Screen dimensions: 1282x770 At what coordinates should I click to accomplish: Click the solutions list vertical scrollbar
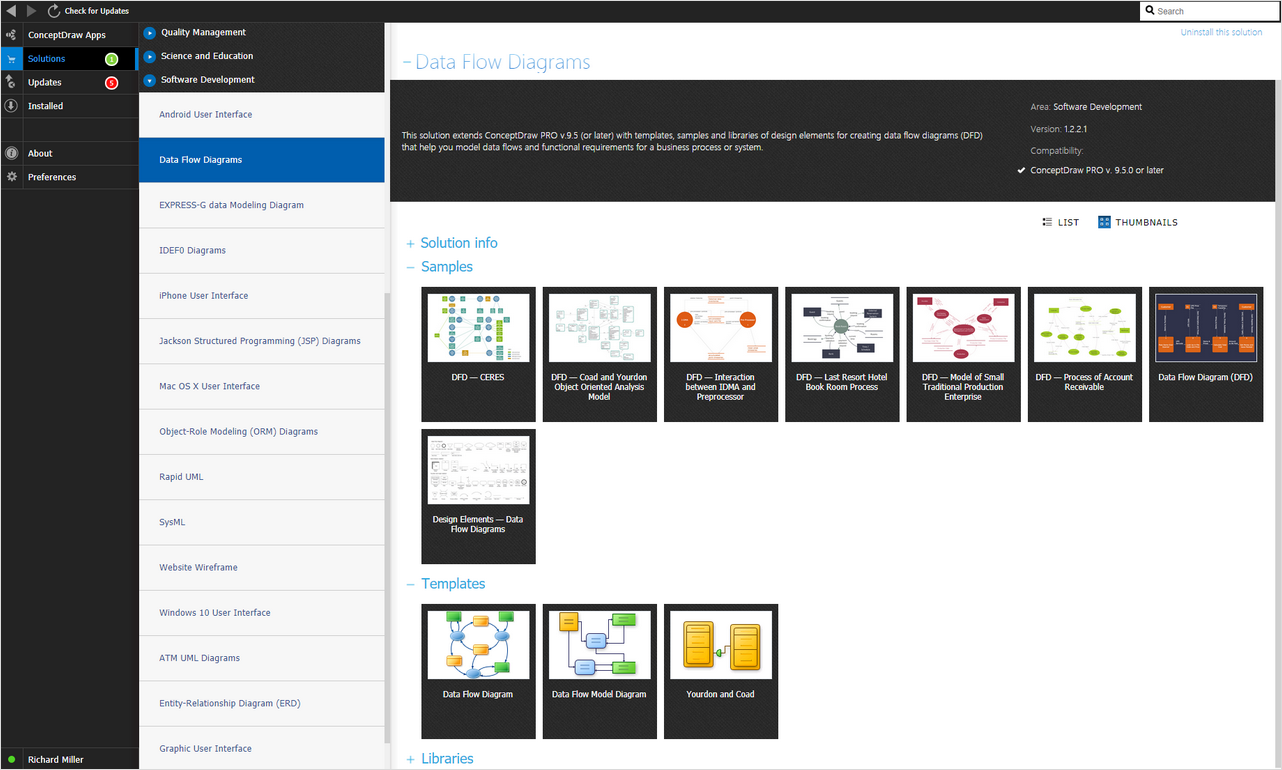(387, 517)
